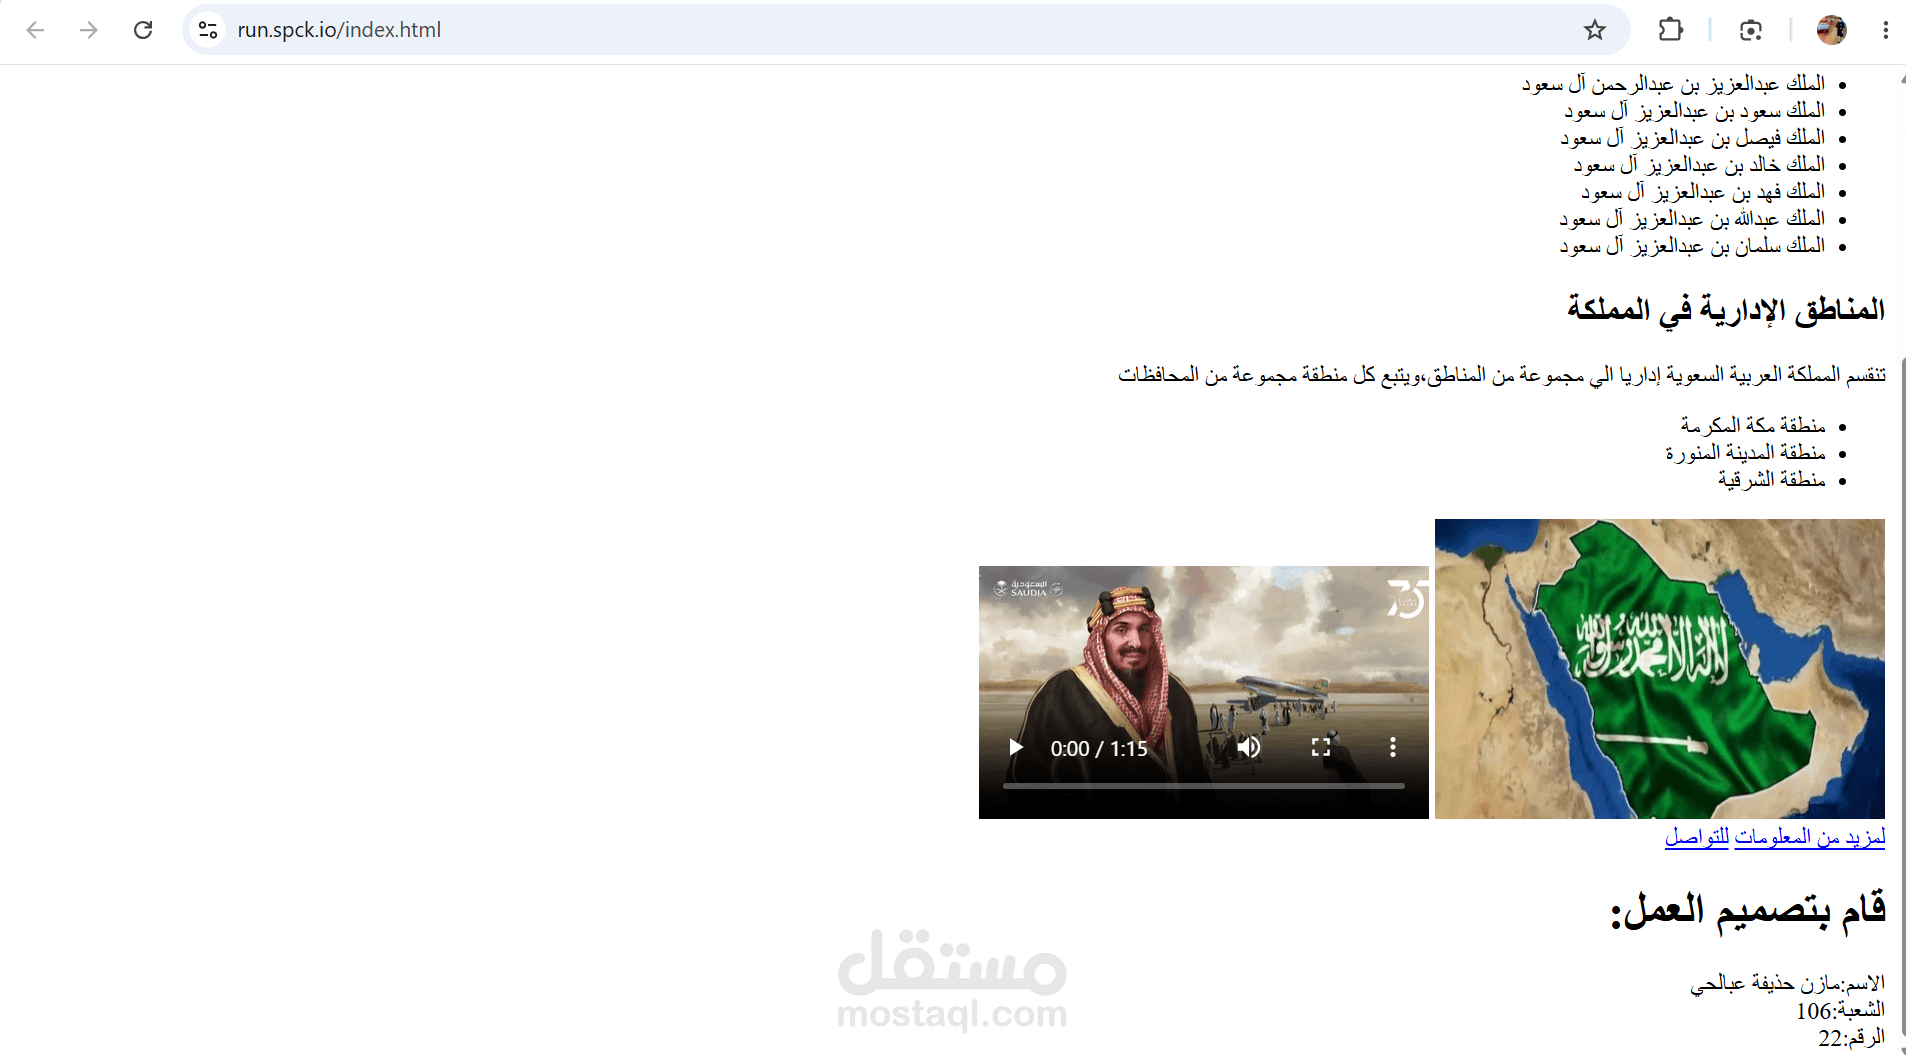The width and height of the screenshot is (1906, 1055).
Task: Open the video more options menu
Action: point(1392,747)
